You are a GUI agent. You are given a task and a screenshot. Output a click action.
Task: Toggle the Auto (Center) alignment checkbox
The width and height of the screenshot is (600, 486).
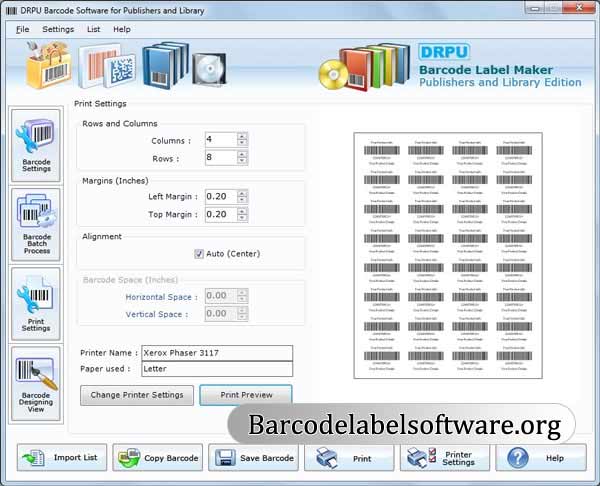[199, 254]
